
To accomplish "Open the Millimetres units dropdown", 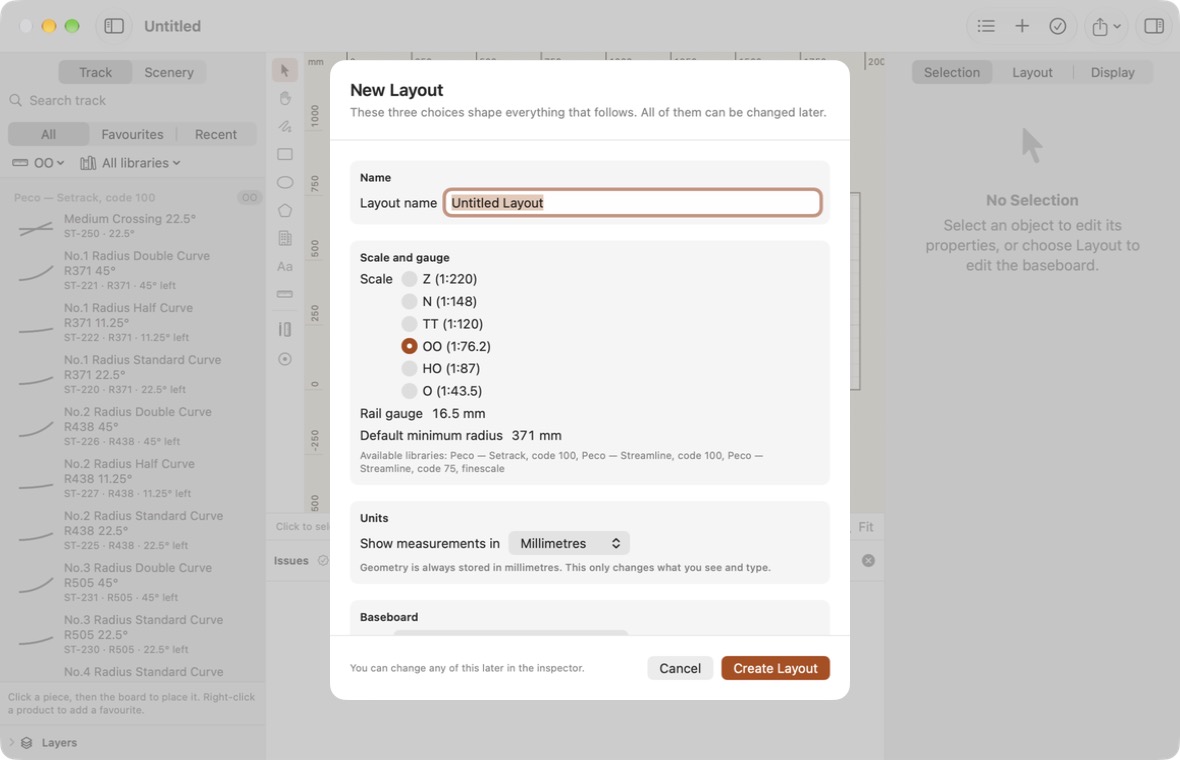I will tap(569, 543).
